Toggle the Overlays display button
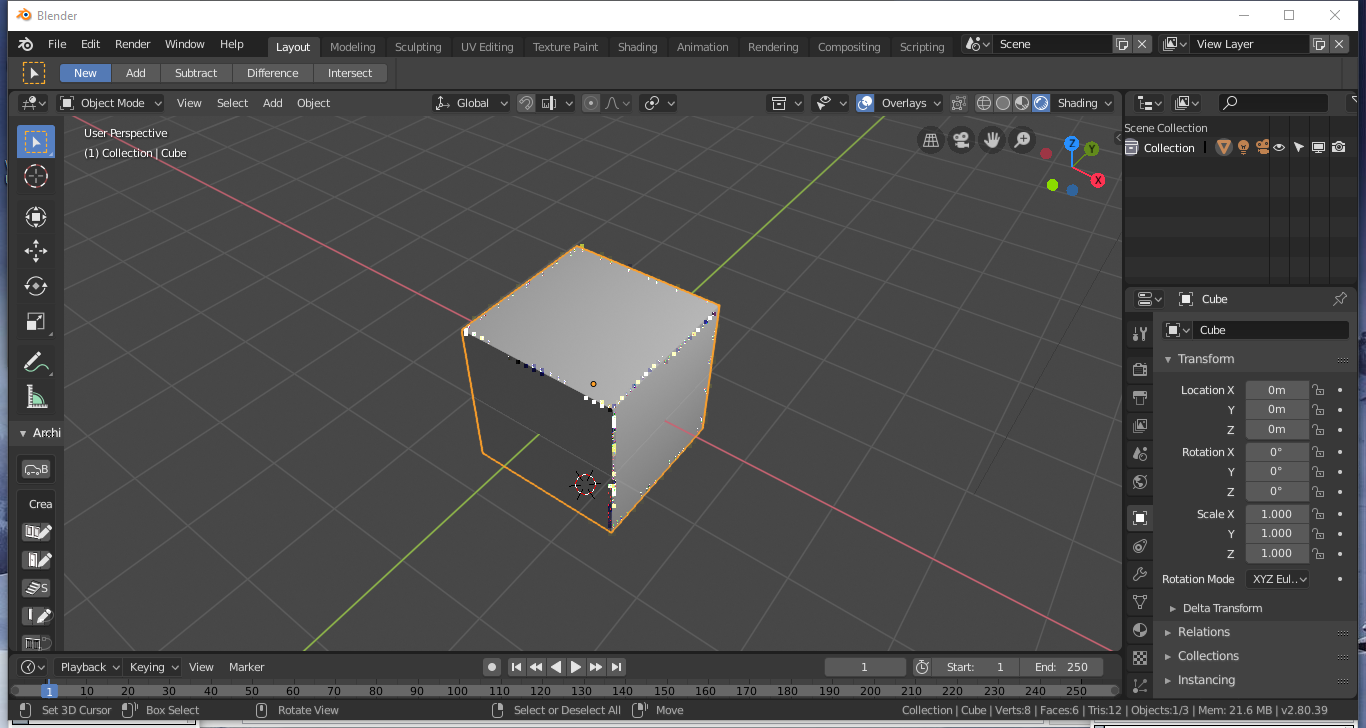Image resolution: width=1366 pixels, height=728 pixels. [x=865, y=103]
